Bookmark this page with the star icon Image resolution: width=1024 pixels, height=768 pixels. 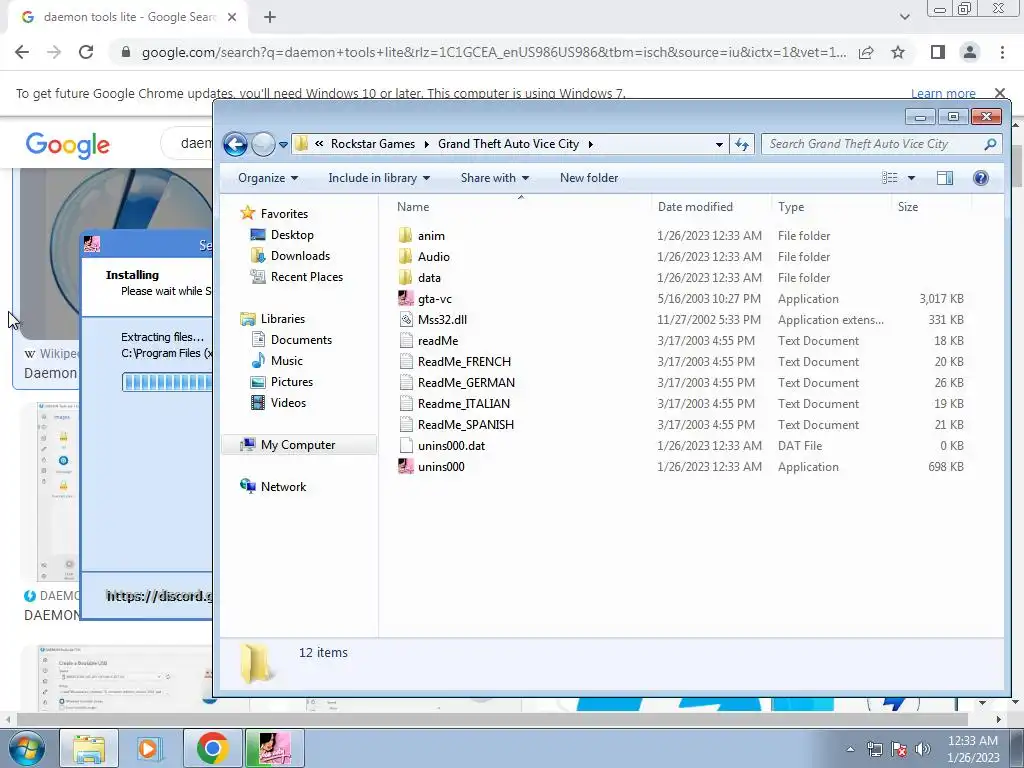(898, 52)
